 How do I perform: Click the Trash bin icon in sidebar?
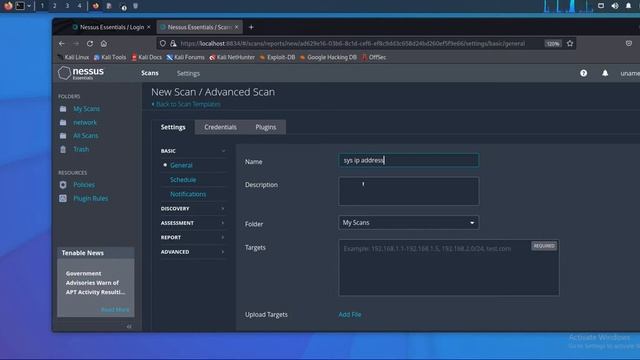63,149
